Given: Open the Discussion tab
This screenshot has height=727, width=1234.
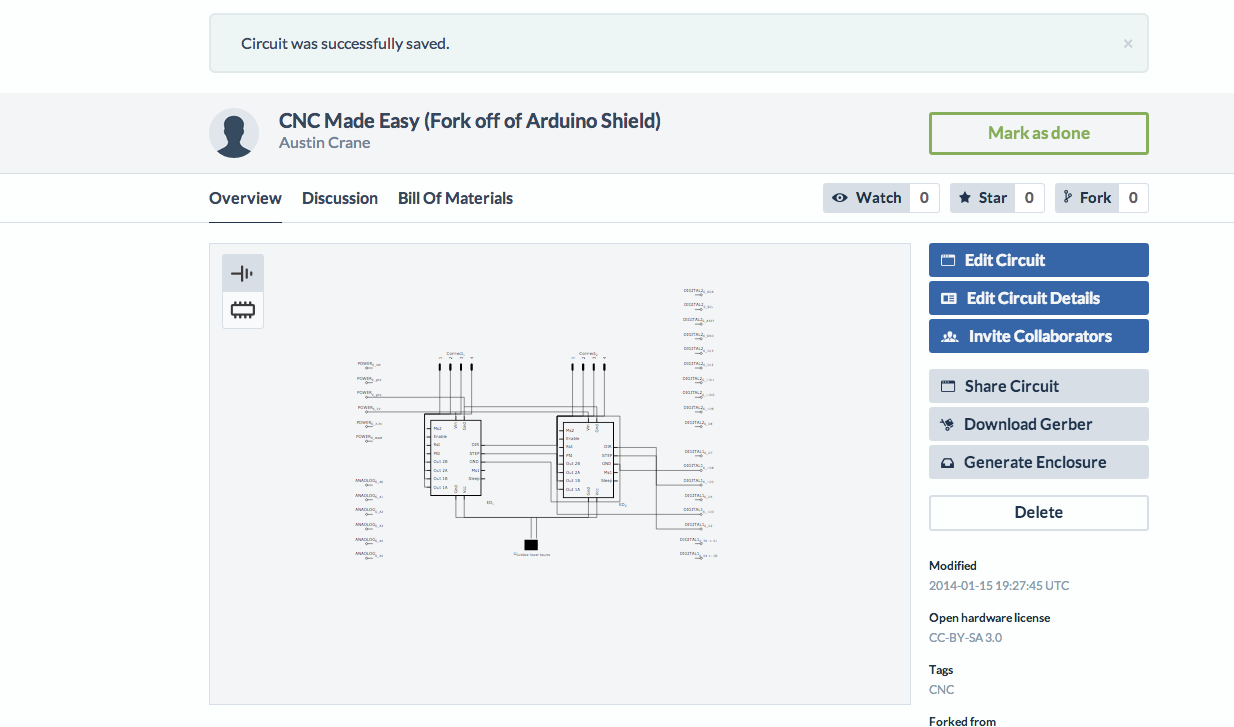Looking at the screenshot, I should 339,198.
